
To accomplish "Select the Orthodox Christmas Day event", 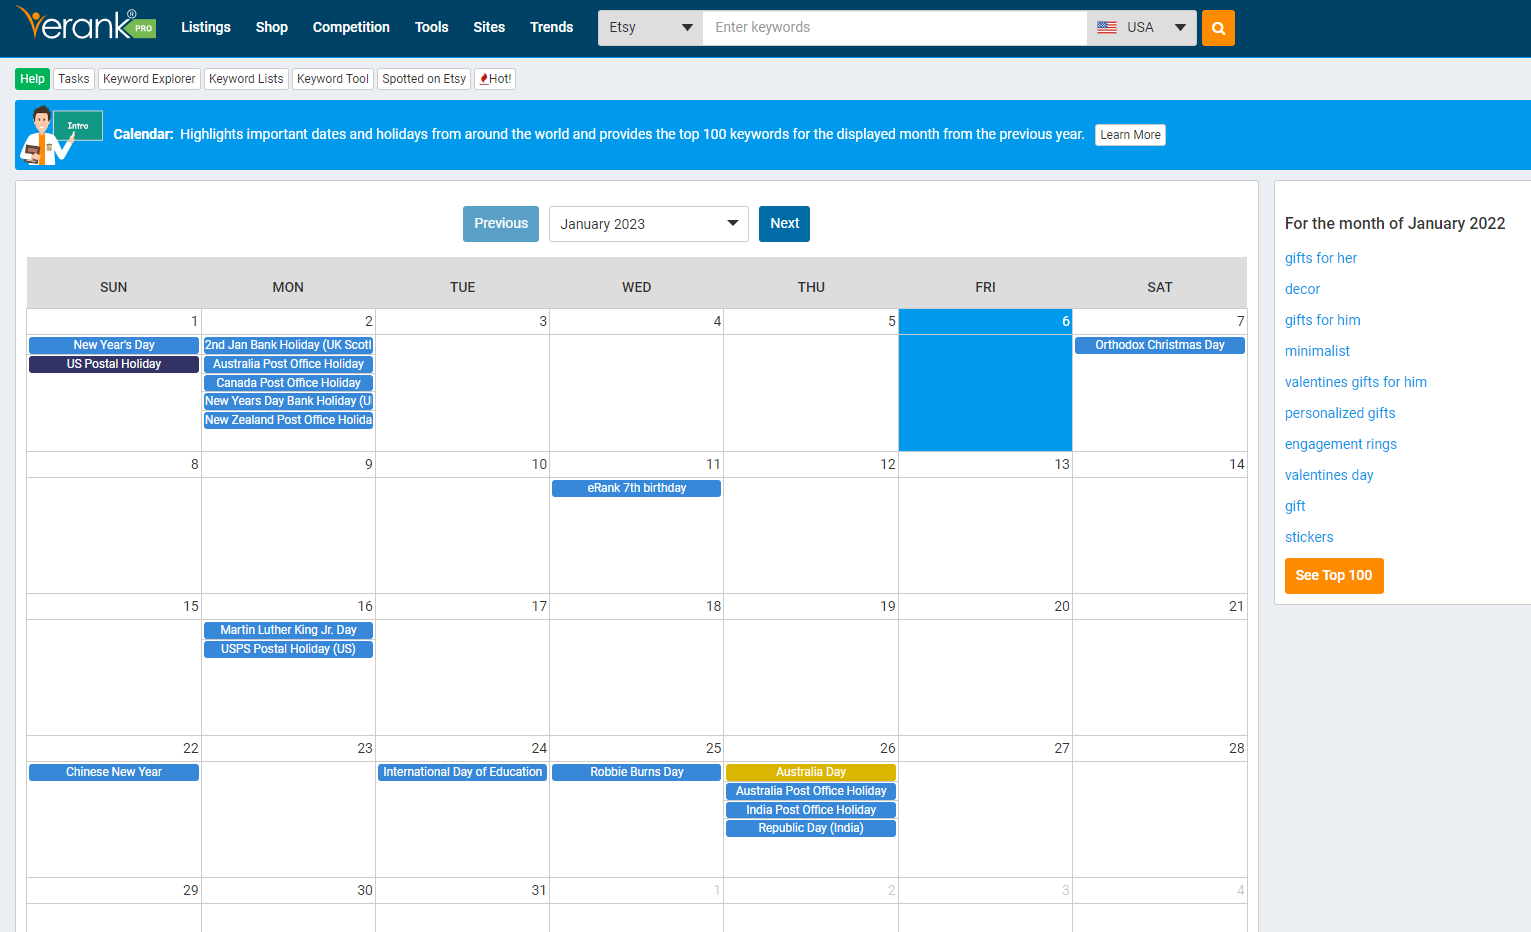I will pyautogui.click(x=1160, y=345).
